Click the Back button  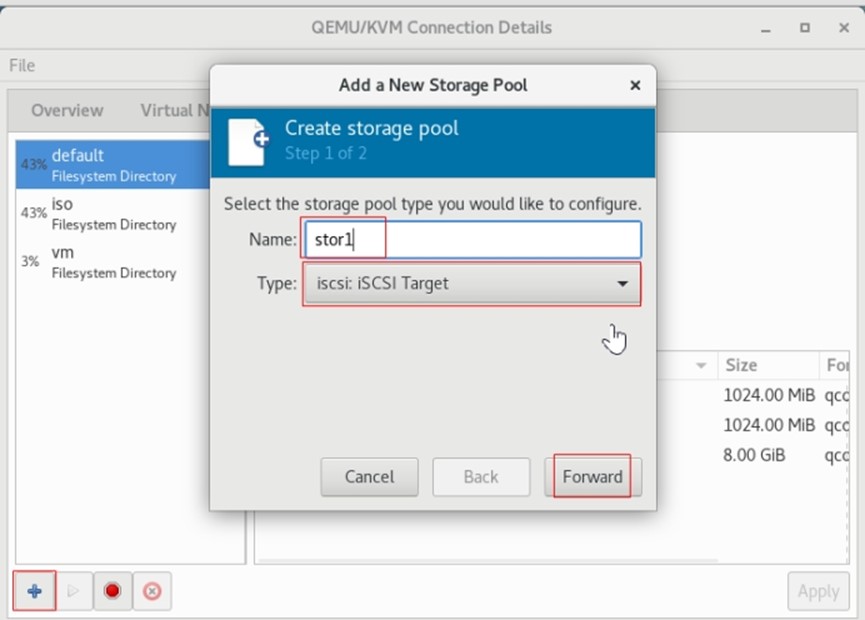tap(481, 476)
